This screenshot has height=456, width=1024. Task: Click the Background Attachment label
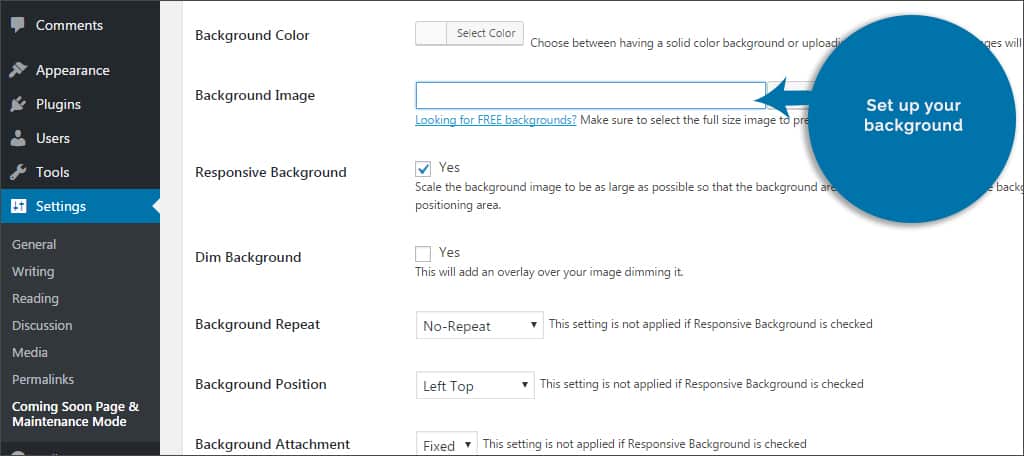[272, 444]
